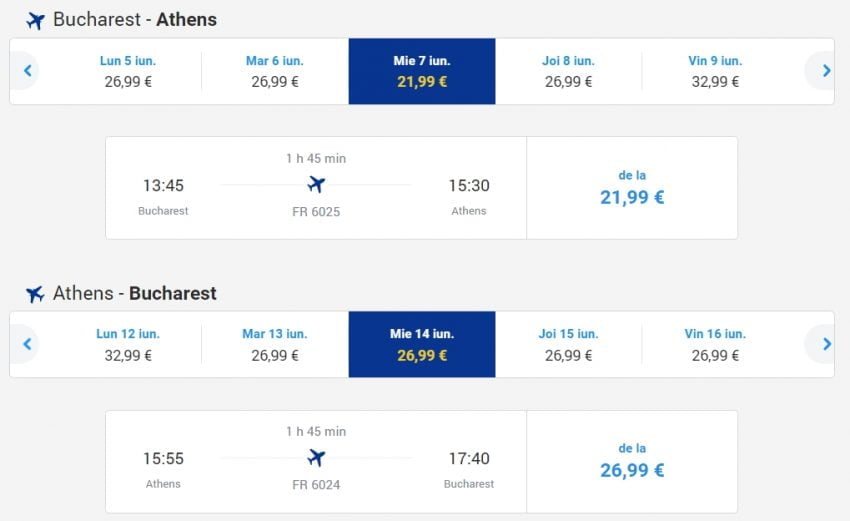Image resolution: width=850 pixels, height=521 pixels.
Task: Show later return dates with right arrow
Action: click(825, 344)
